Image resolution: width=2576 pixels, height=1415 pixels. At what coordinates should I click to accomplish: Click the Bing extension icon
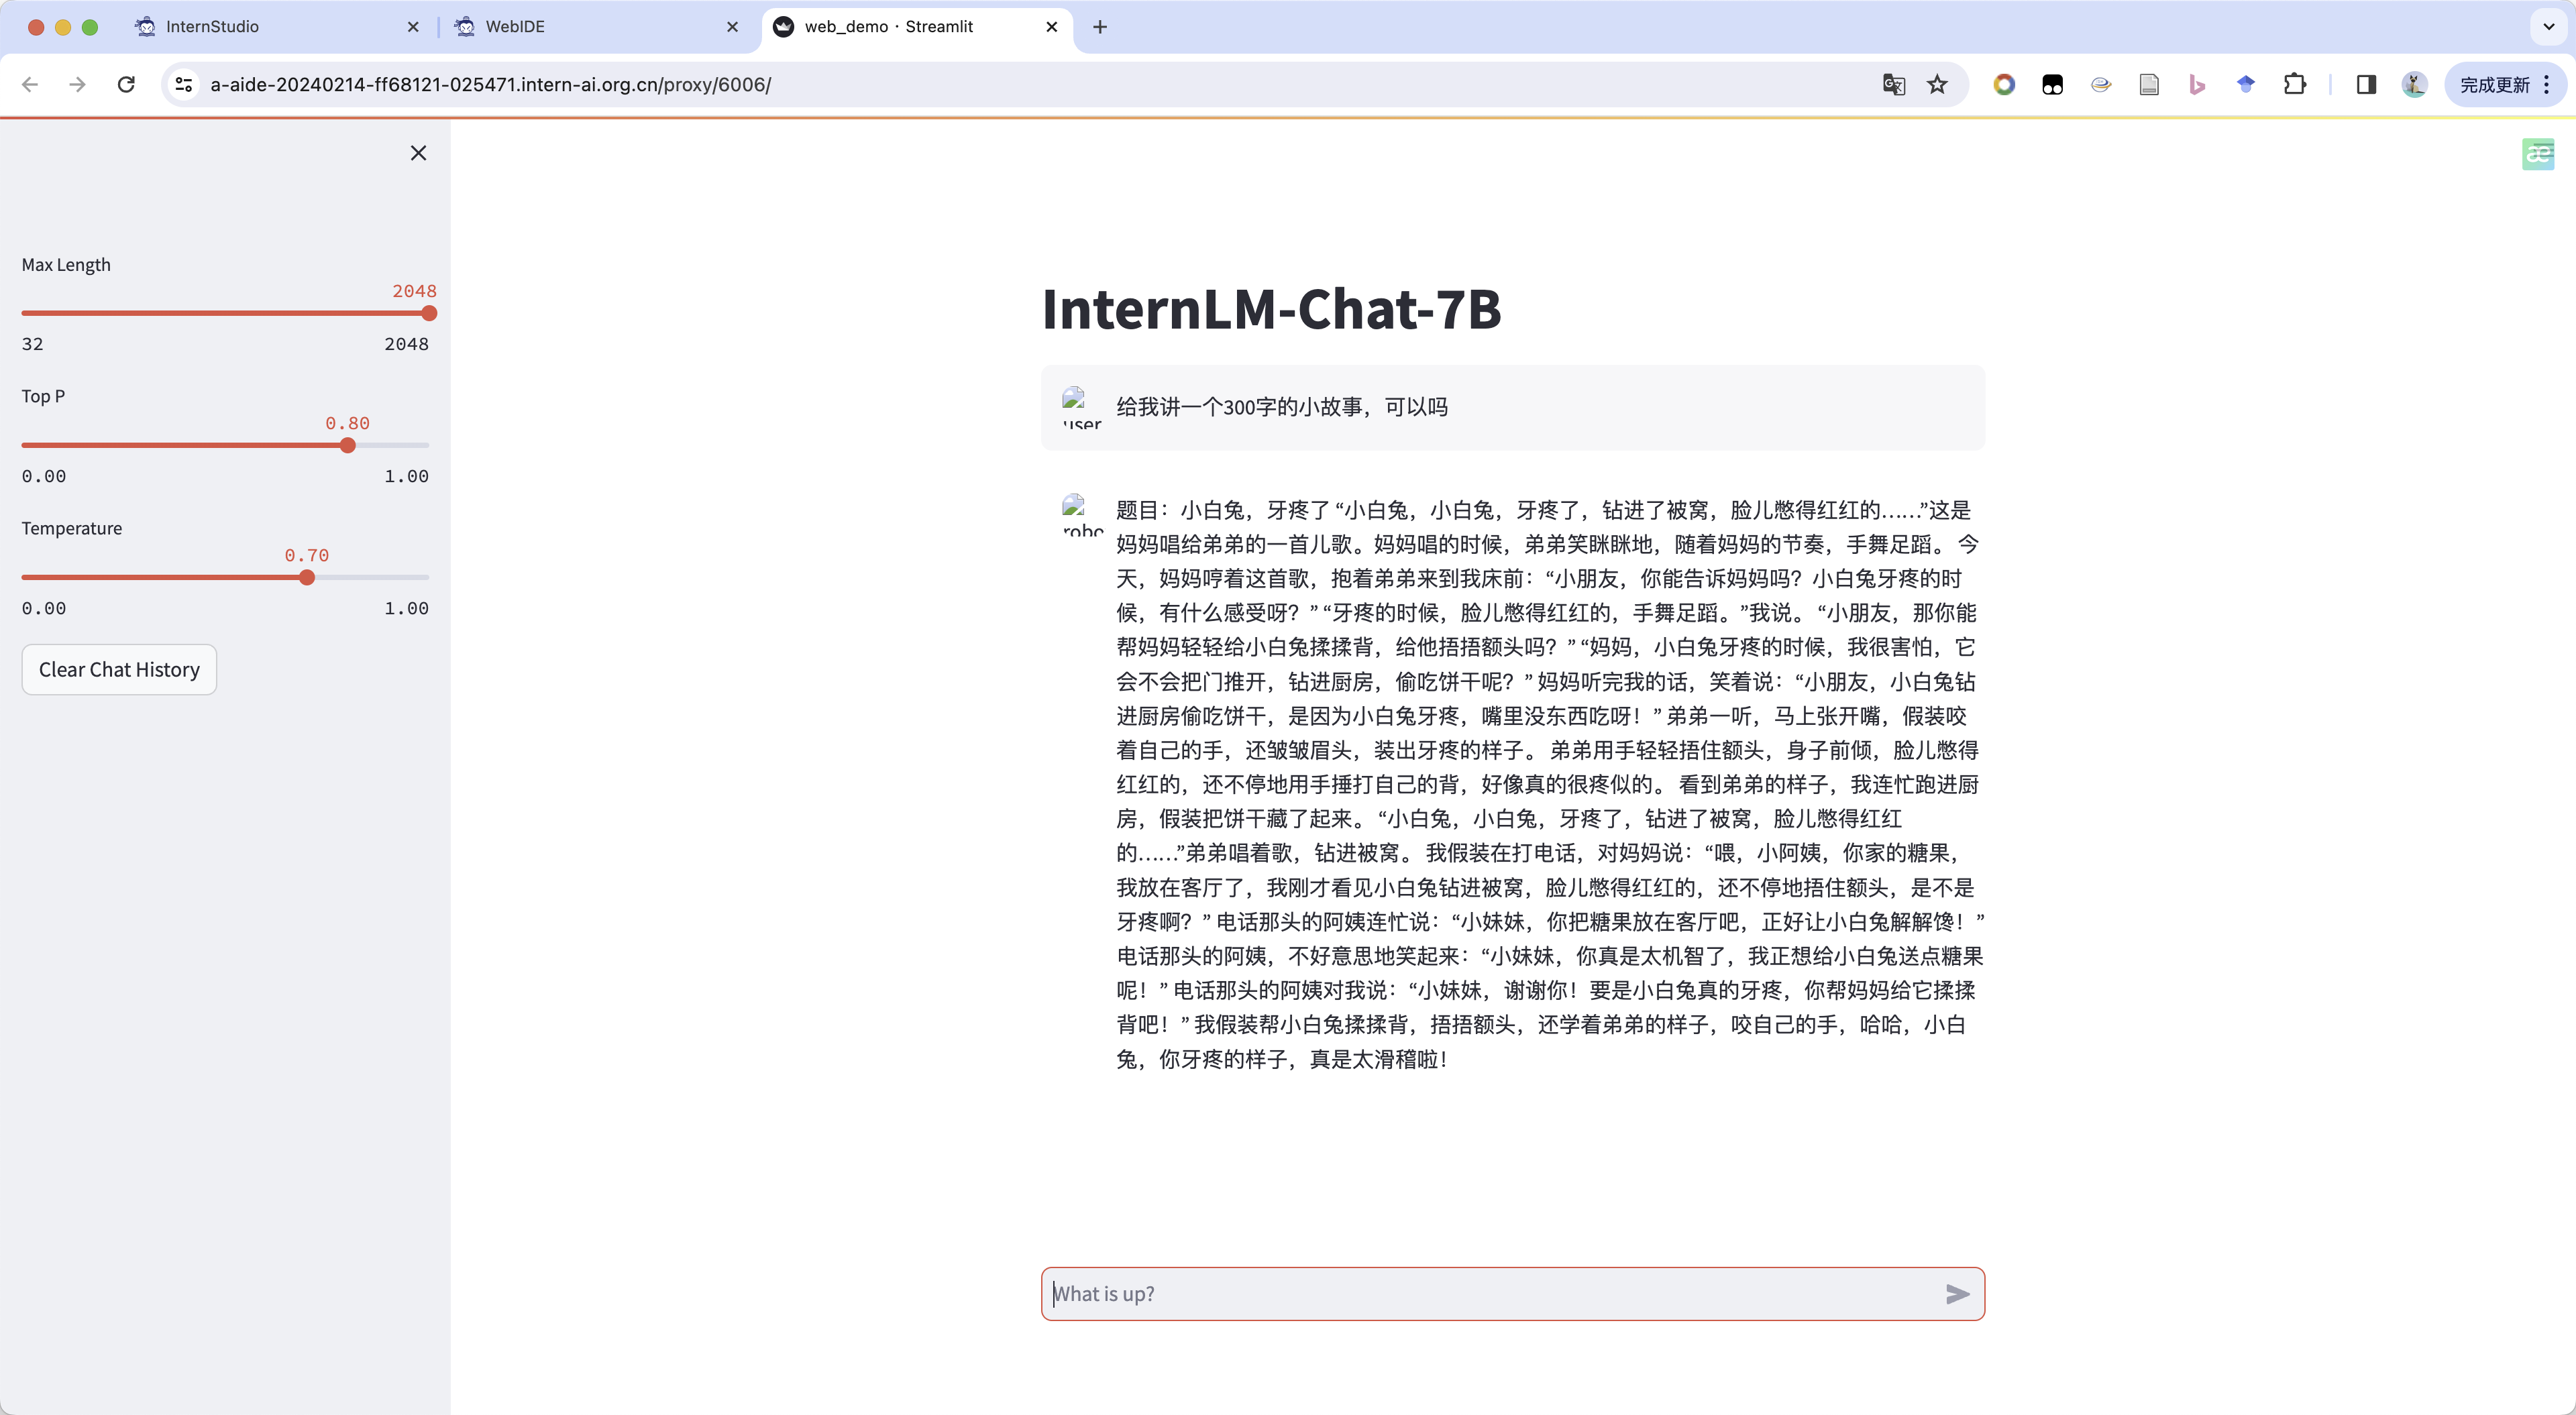[2197, 85]
